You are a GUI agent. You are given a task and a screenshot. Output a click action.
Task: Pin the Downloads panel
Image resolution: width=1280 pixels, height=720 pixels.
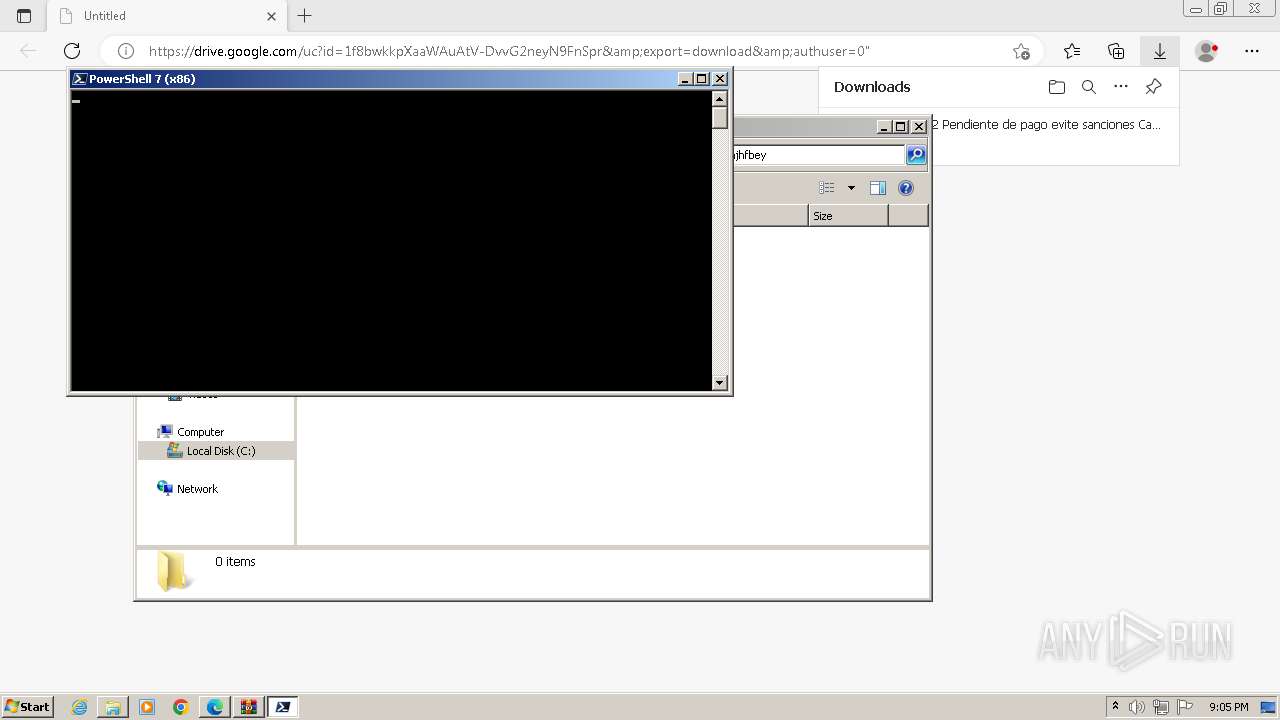[x=1153, y=87]
